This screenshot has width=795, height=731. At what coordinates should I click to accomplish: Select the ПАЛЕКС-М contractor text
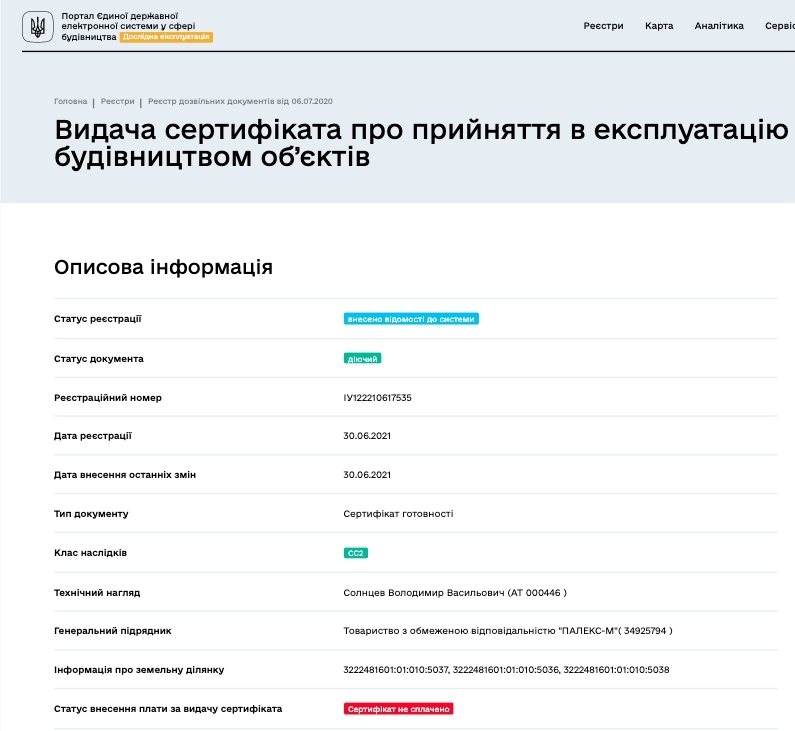point(508,631)
